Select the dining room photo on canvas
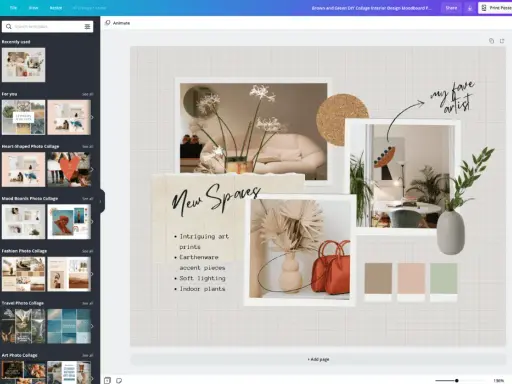This screenshot has width=512, height=384. tap(402, 176)
